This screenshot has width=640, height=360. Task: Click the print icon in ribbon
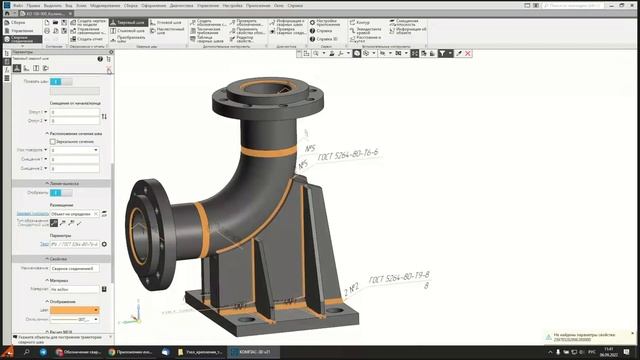(47, 31)
